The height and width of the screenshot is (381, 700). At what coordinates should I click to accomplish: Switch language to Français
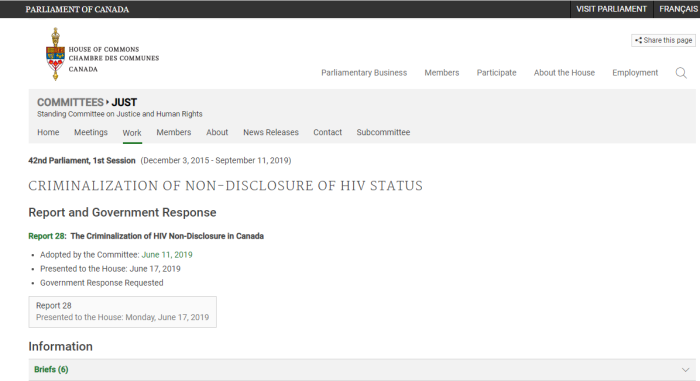(678, 9)
